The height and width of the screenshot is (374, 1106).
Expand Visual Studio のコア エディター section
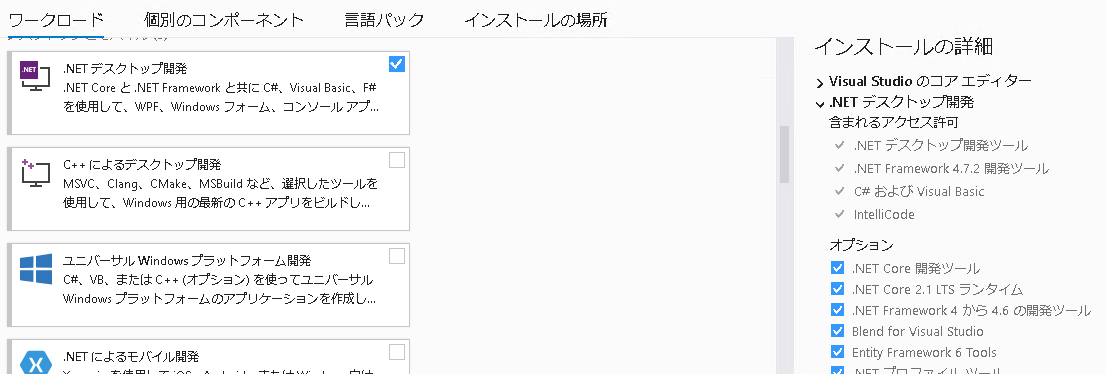click(820, 83)
